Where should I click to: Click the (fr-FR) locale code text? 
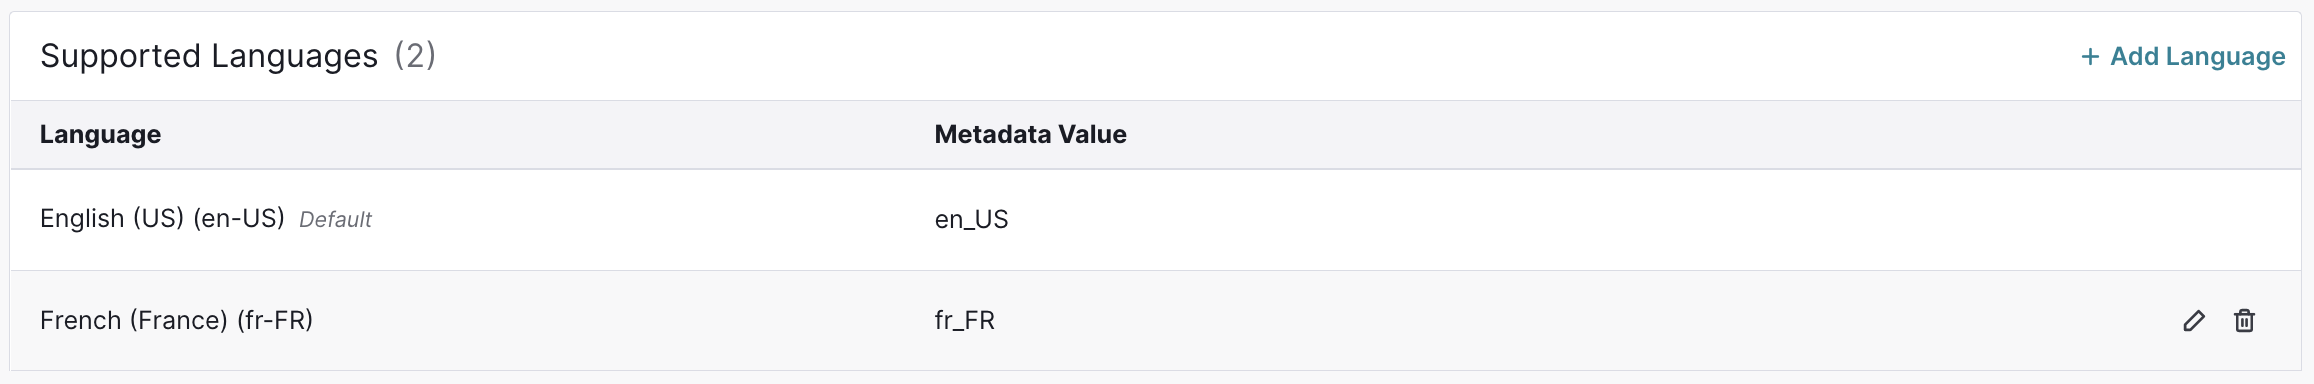point(275,321)
